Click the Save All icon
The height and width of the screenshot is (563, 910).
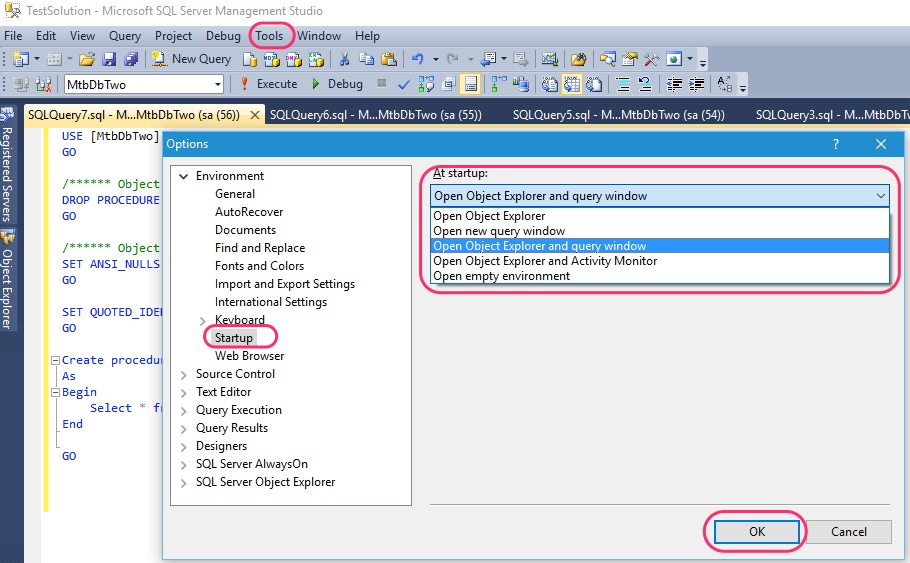(x=131, y=59)
